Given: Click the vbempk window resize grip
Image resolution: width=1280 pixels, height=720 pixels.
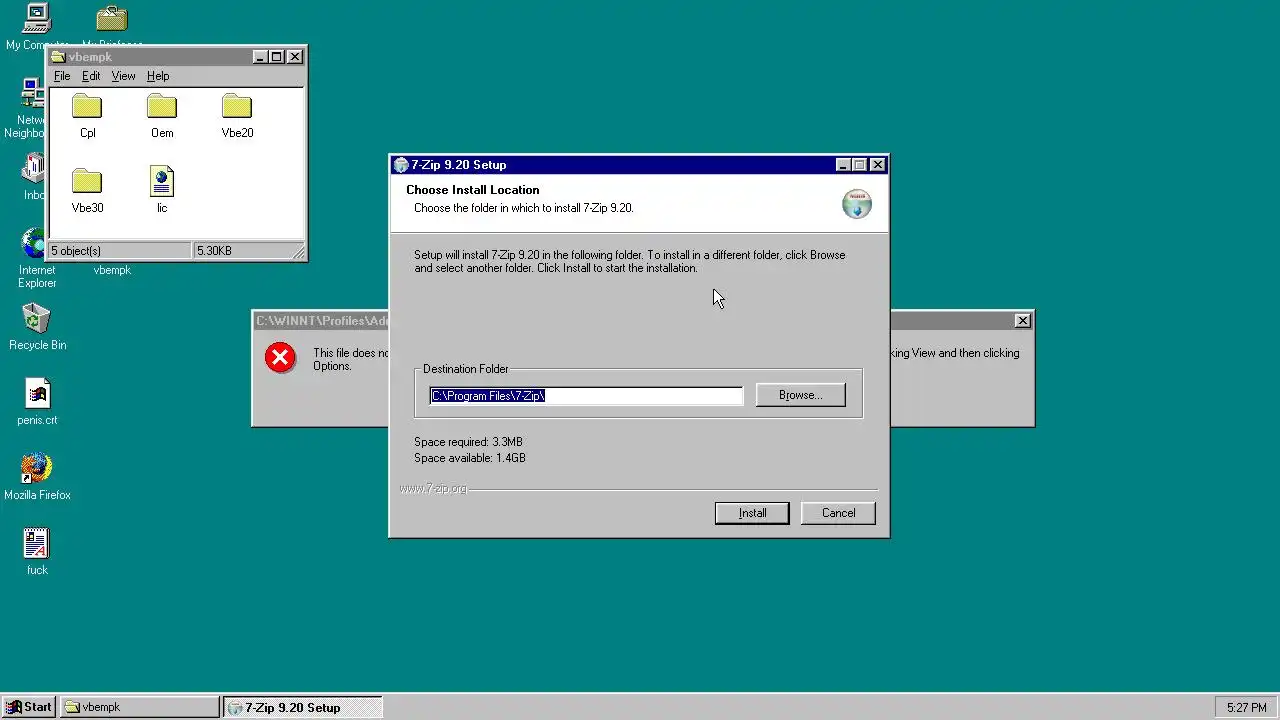Looking at the screenshot, I should point(298,252).
